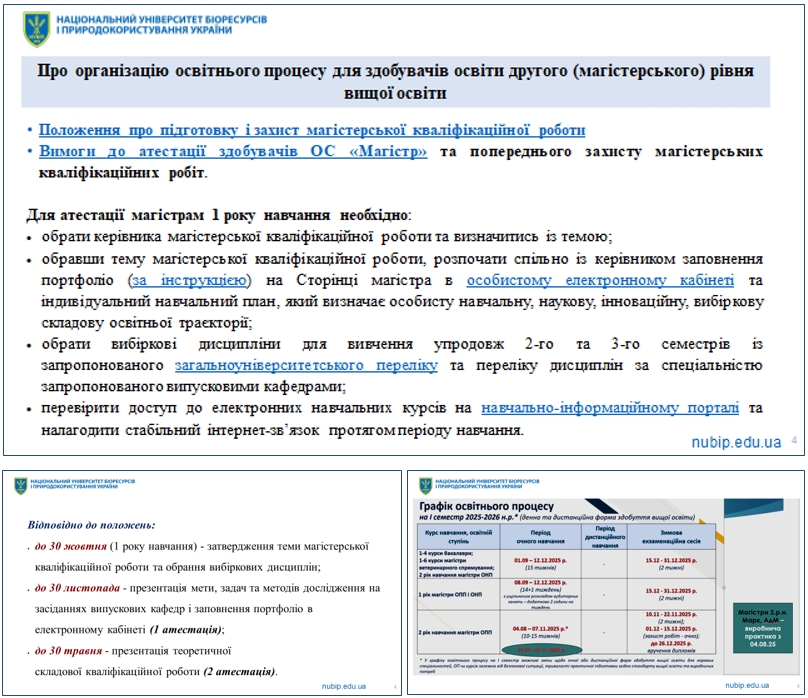The image size is (808, 698).
Task: Click the NUBiP crest logo in the 'Відповідно до положень' slide
Action: (21, 485)
